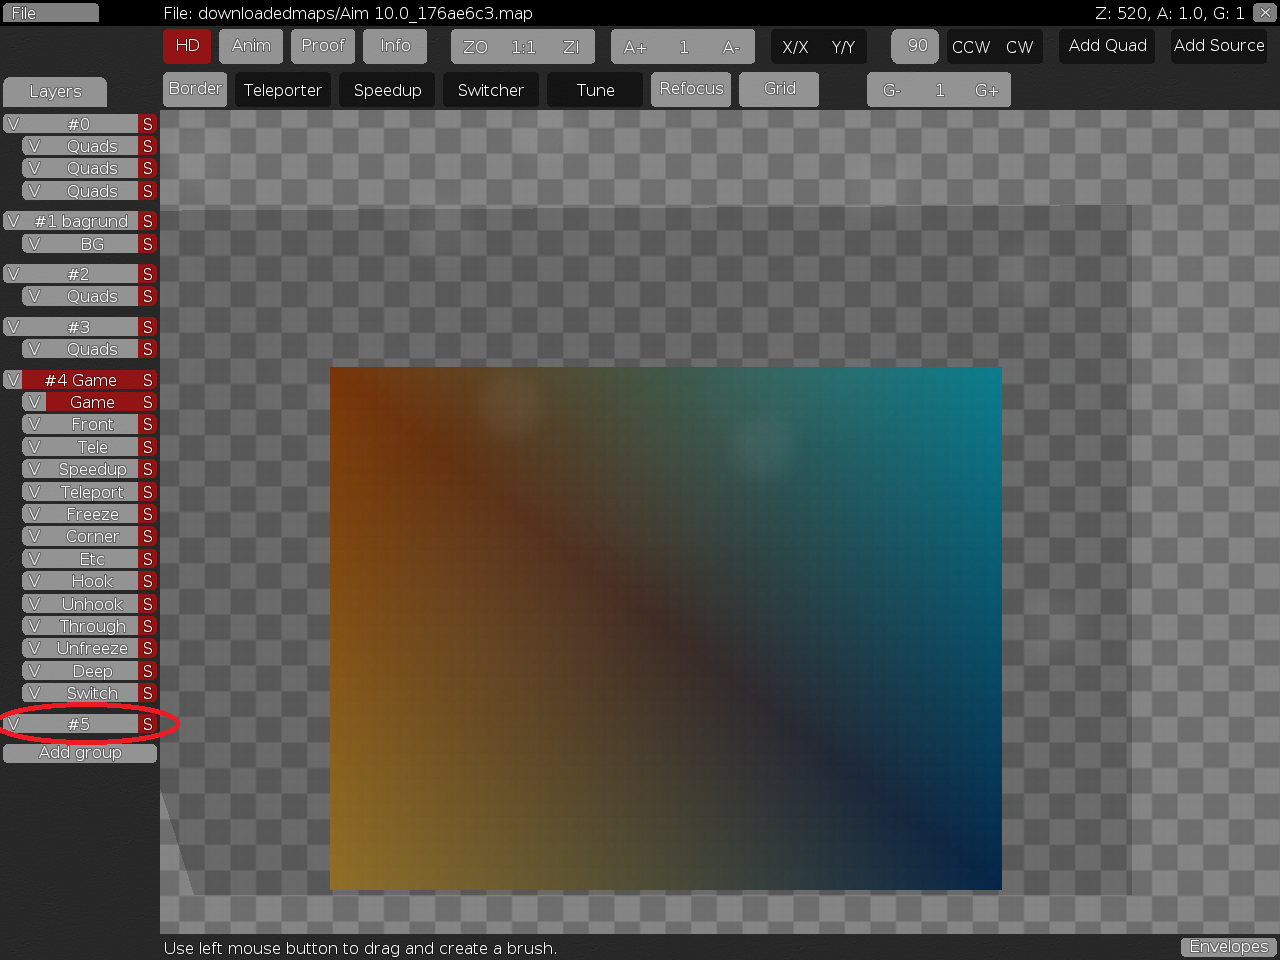Image resolution: width=1280 pixels, height=960 pixels.
Task: Increase grid size with G+
Action: pos(986,90)
